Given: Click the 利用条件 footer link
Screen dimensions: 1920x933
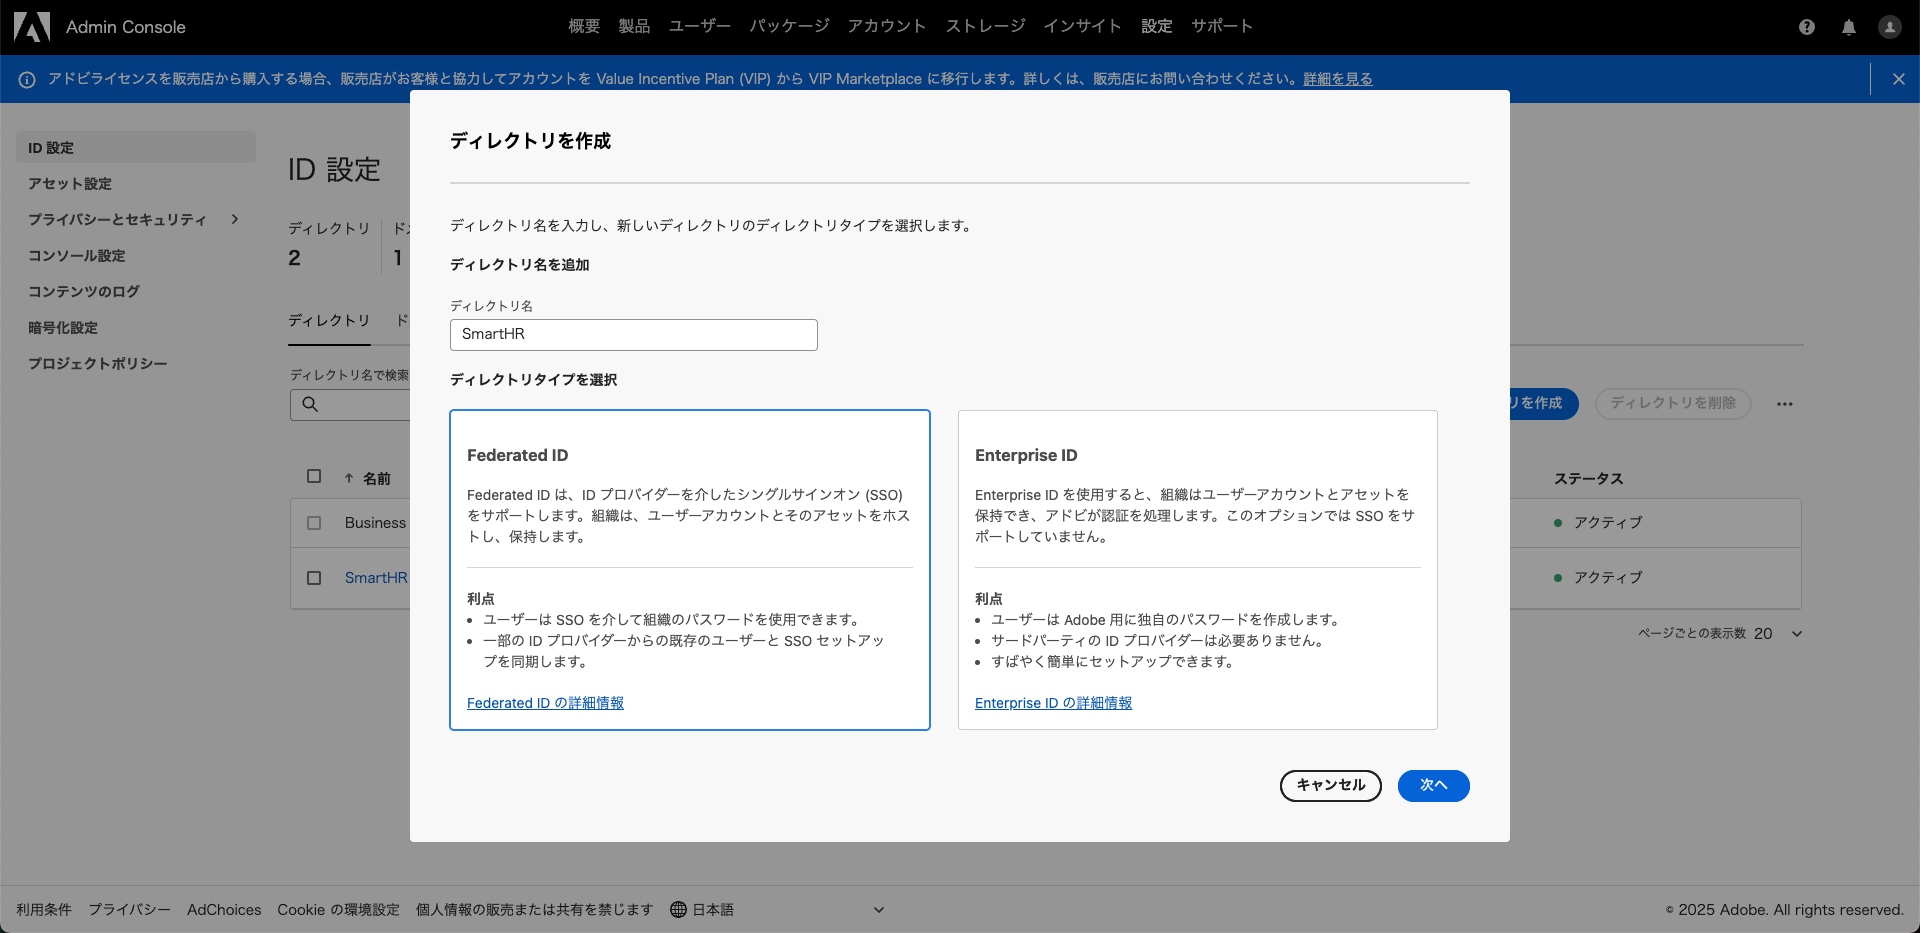Looking at the screenshot, I should [44, 909].
